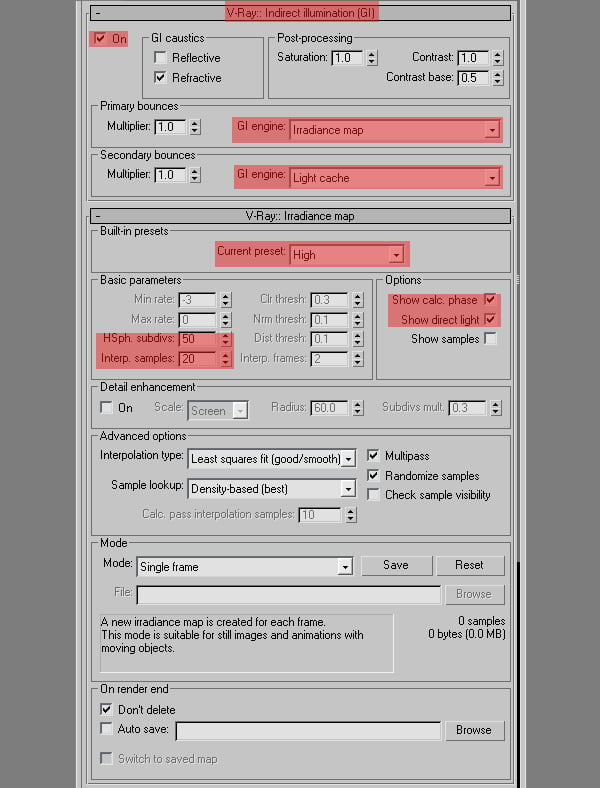Toggle the Don't delete checkbox
The width and height of the screenshot is (600, 788).
pos(106,710)
